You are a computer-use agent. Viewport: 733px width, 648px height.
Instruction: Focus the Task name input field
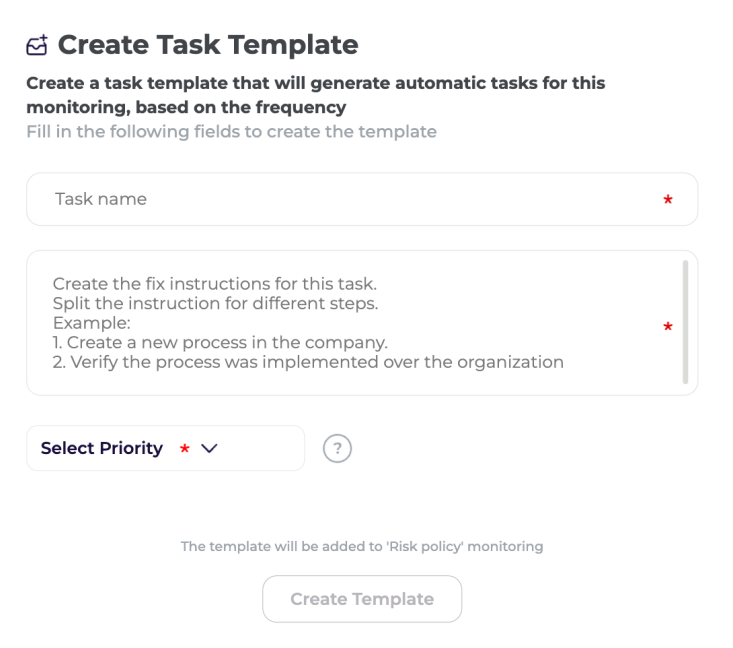coord(340,199)
